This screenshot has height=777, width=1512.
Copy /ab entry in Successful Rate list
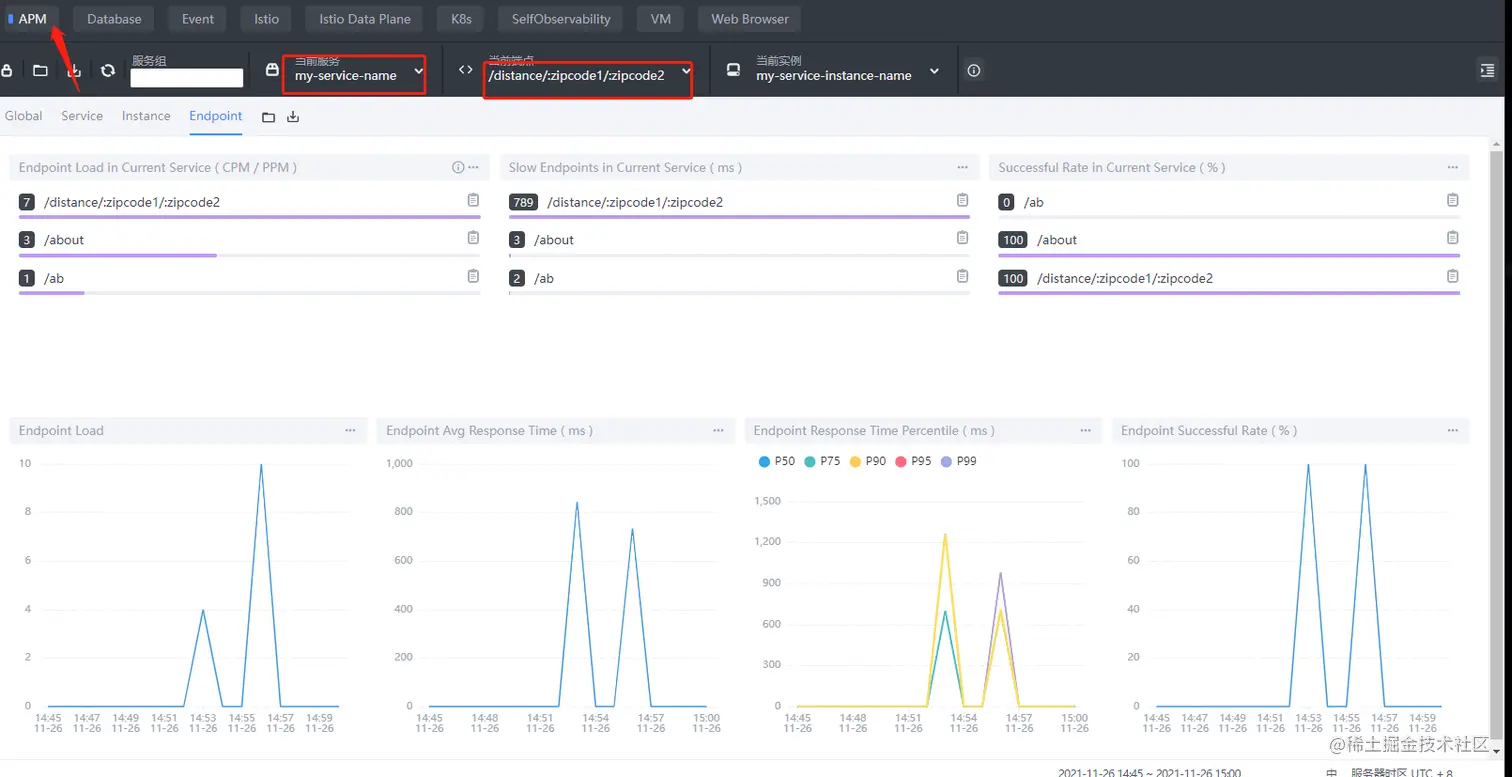point(1452,201)
